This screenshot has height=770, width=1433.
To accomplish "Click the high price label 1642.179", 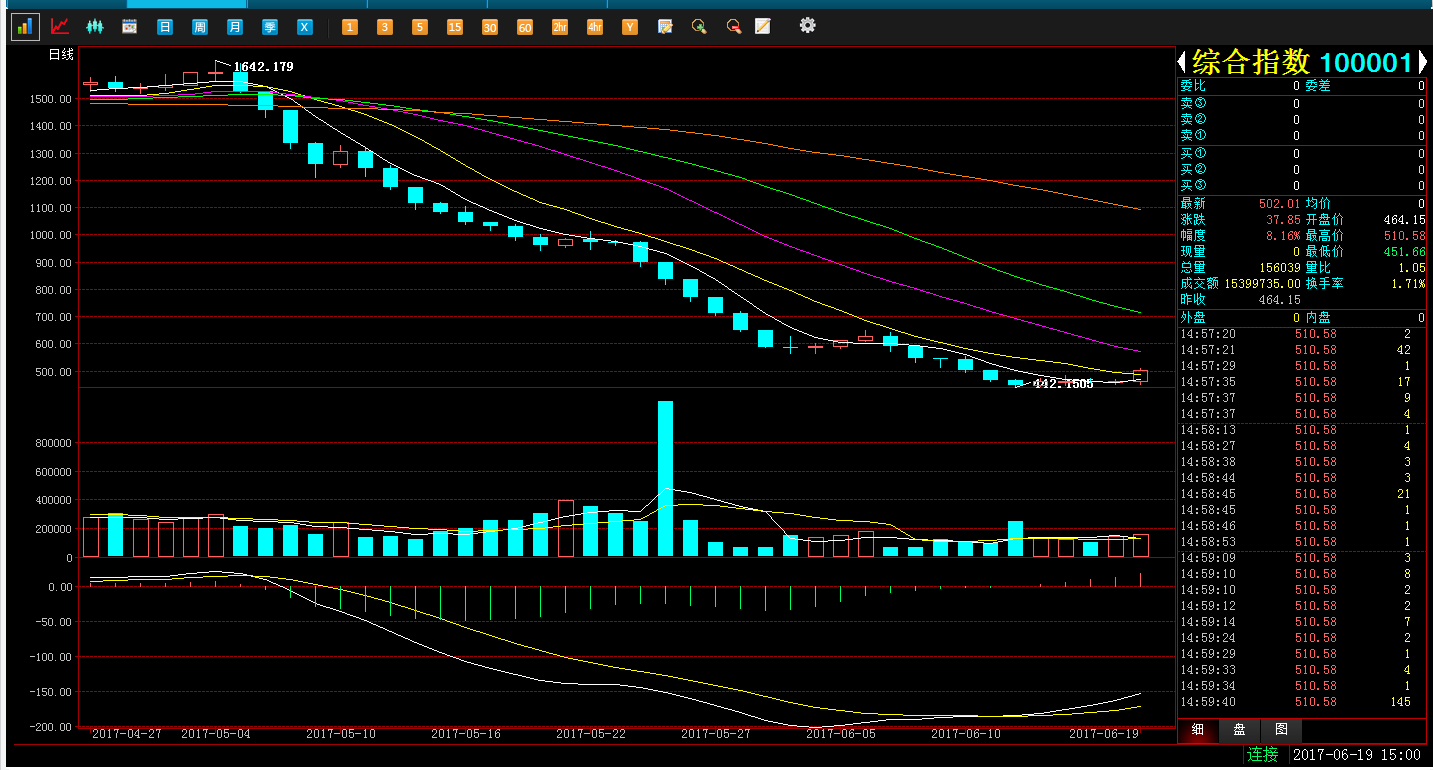I will click(x=263, y=67).
